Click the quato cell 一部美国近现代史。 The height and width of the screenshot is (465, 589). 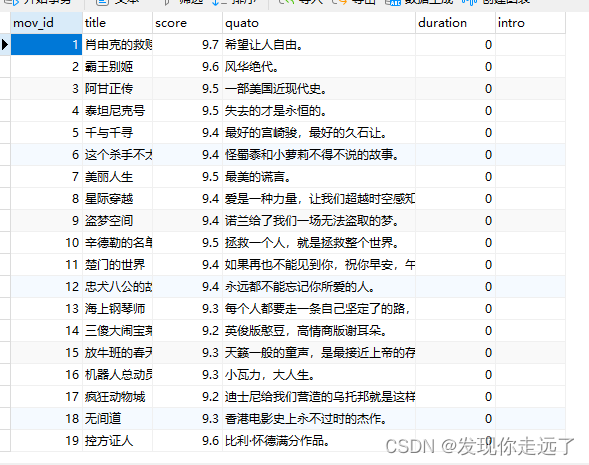[x=319, y=89]
